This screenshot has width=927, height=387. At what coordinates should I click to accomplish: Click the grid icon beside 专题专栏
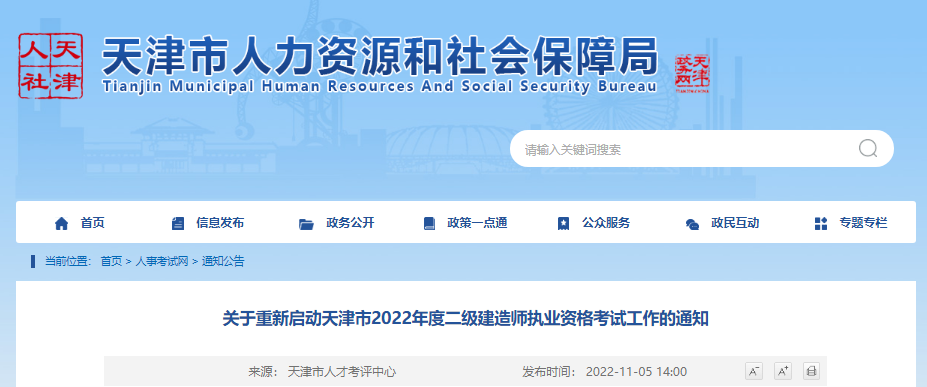click(x=821, y=223)
